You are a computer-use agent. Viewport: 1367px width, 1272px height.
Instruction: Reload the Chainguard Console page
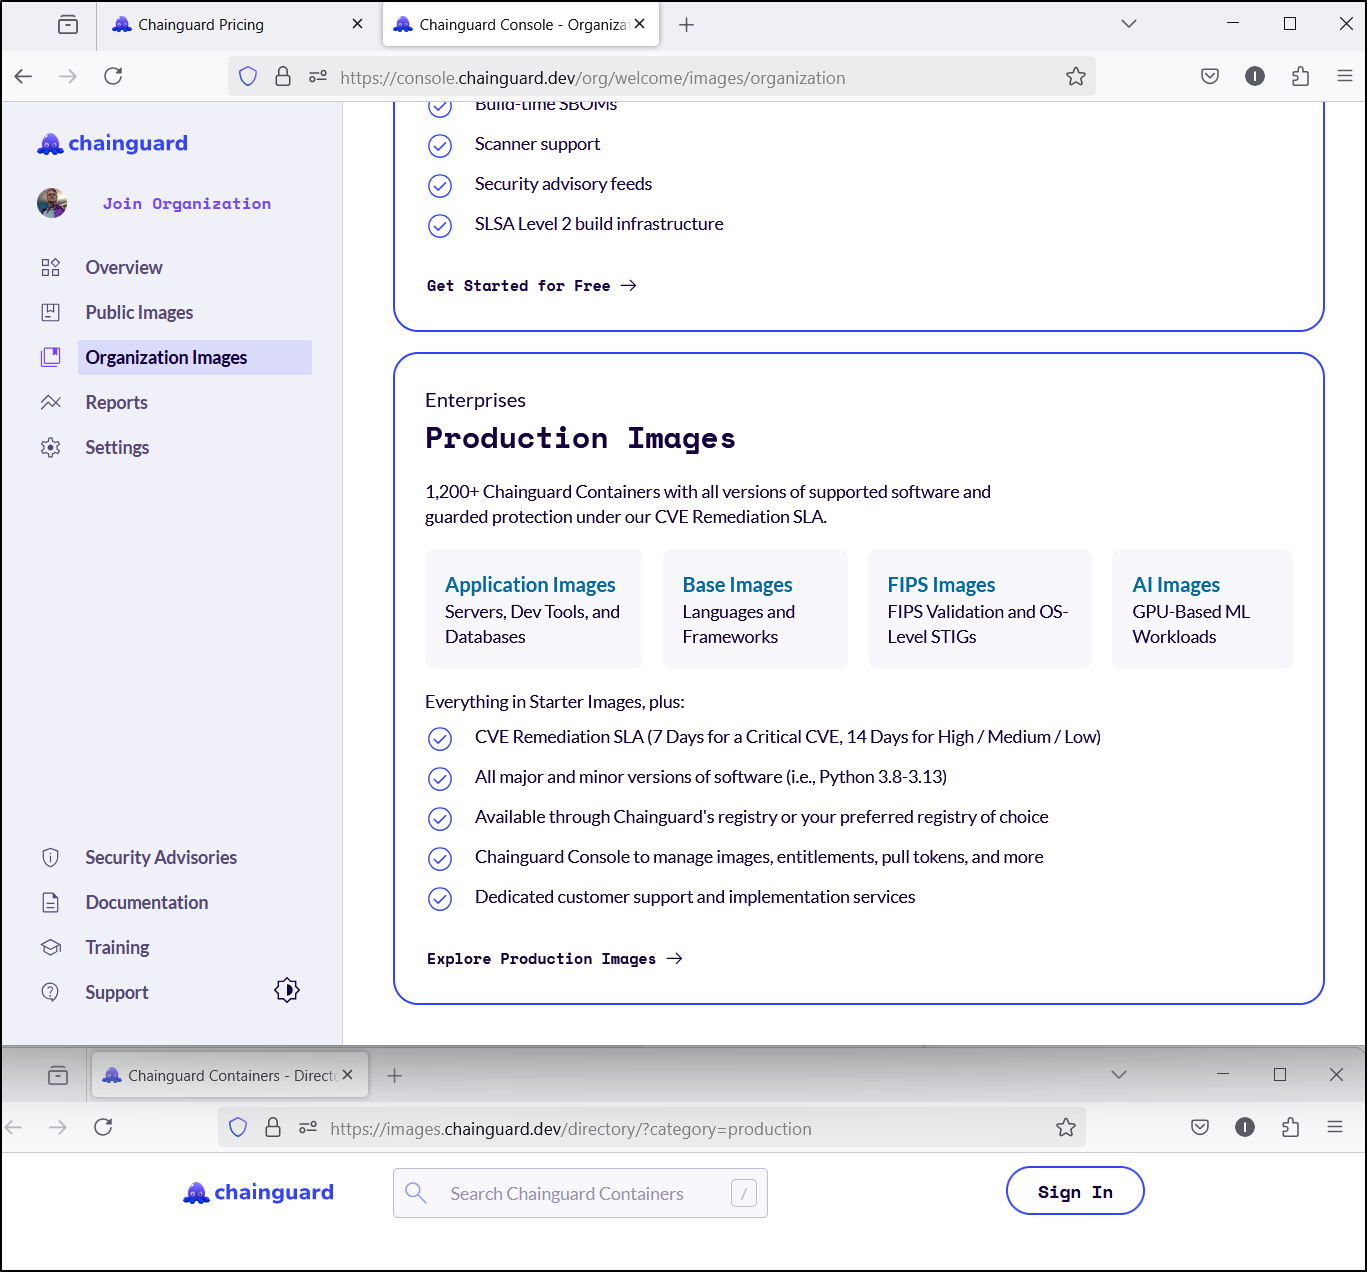coord(113,76)
